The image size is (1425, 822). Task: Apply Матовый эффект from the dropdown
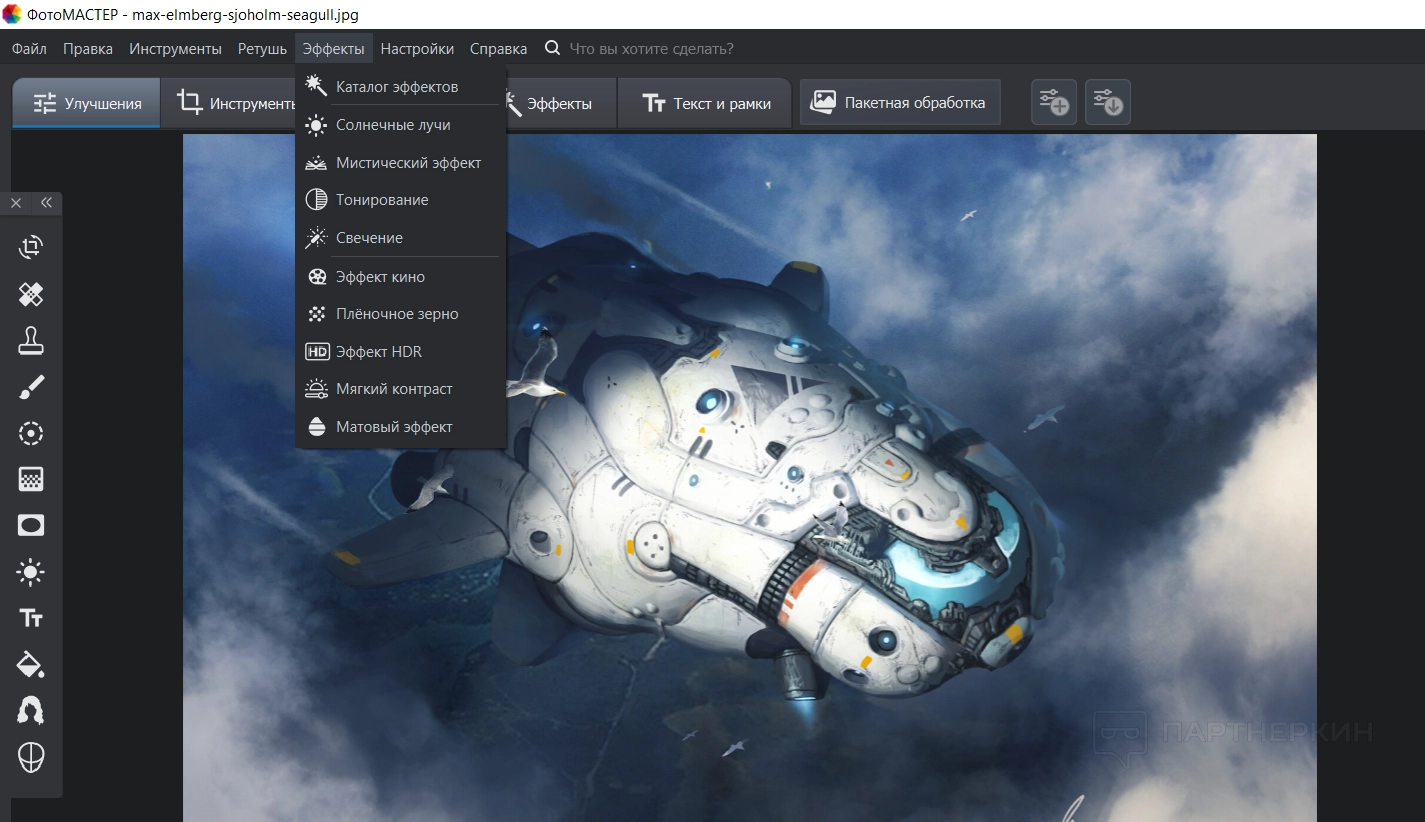click(x=394, y=427)
